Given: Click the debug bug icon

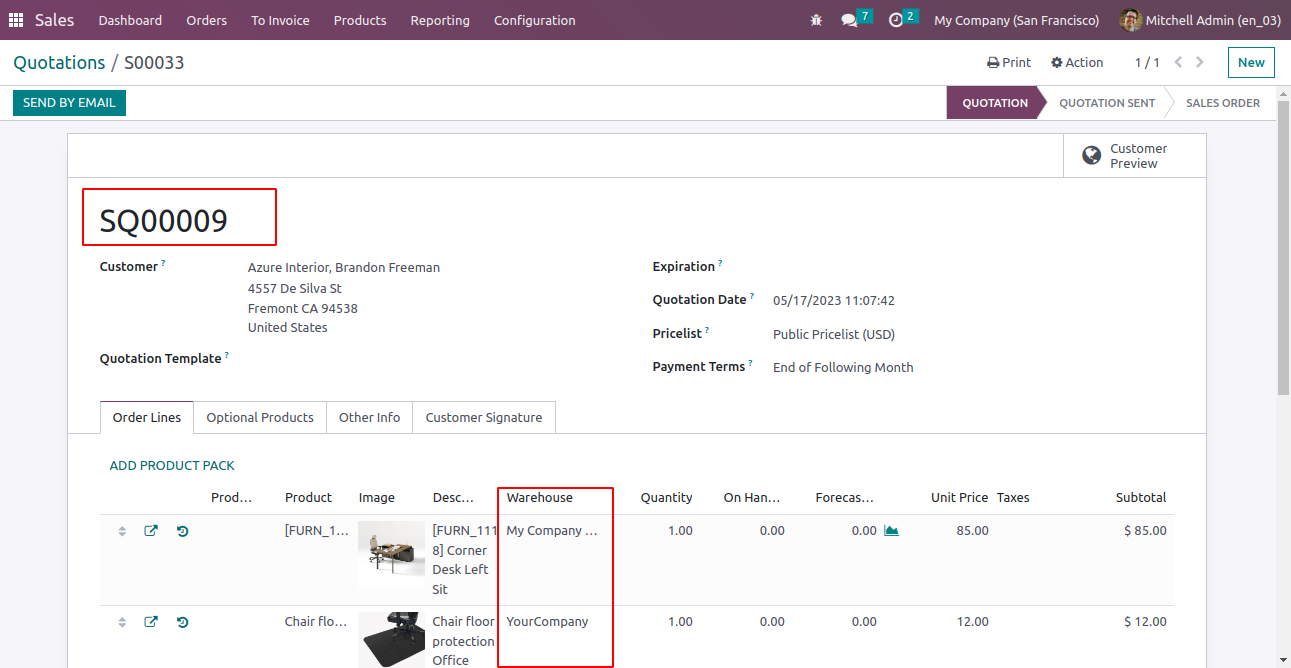Looking at the screenshot, I should (817, 20).
